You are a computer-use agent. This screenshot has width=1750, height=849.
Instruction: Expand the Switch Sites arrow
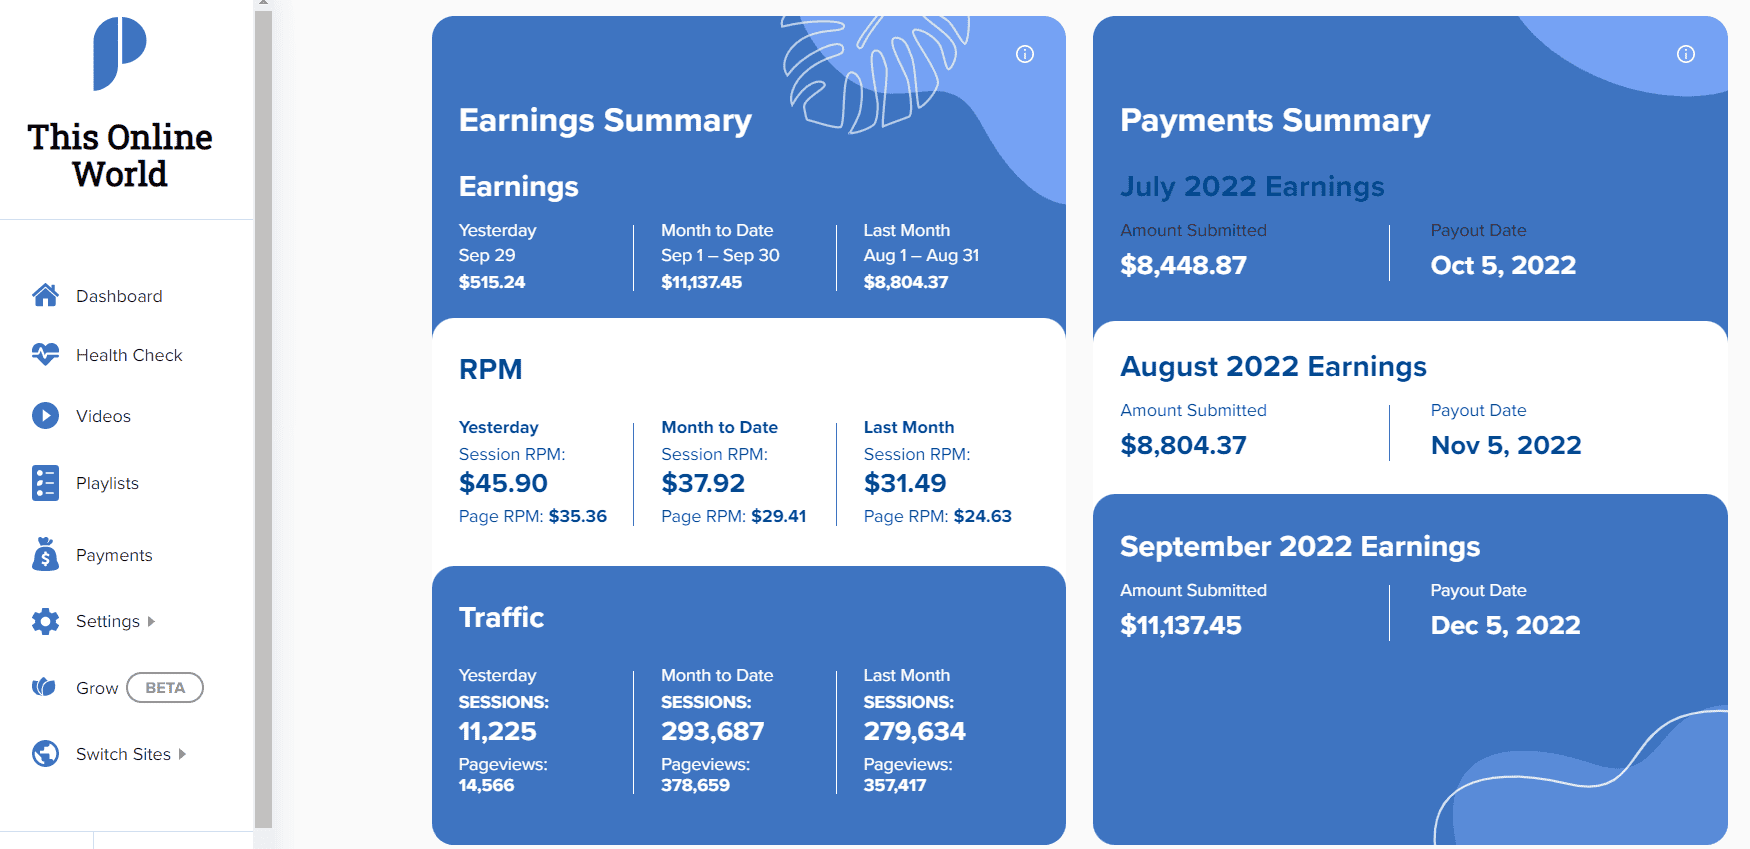click(x=183, y=754)
